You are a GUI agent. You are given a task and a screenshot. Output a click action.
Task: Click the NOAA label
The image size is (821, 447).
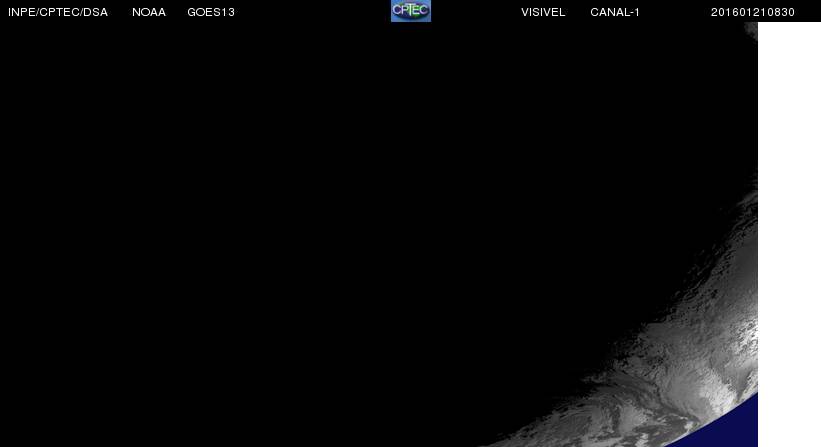coord(149,13)
